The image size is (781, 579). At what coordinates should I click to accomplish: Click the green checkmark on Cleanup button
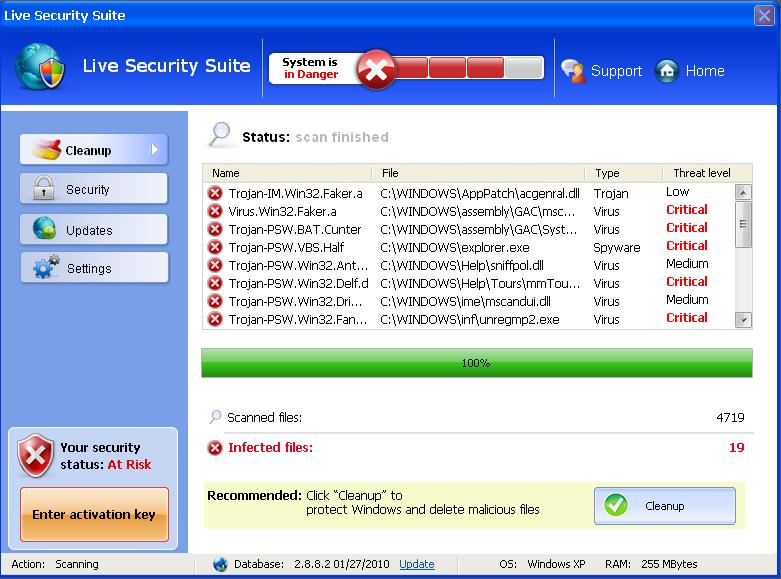pos(616,505)
